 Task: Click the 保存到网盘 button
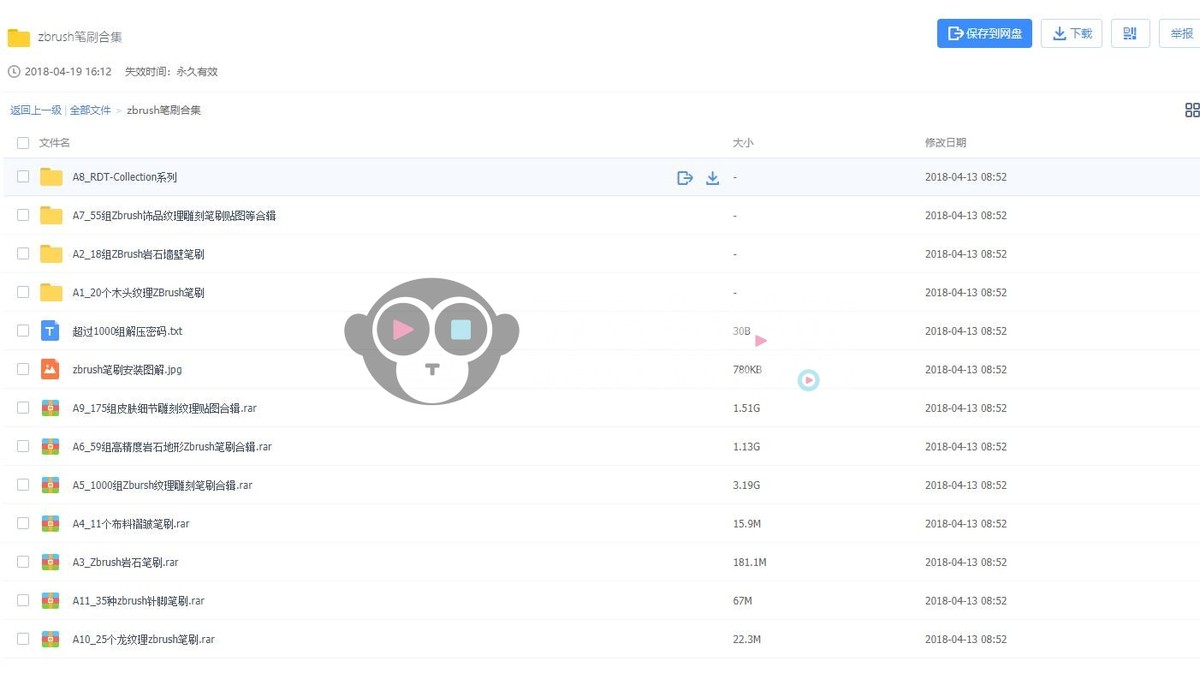click(x=984, y=33)
